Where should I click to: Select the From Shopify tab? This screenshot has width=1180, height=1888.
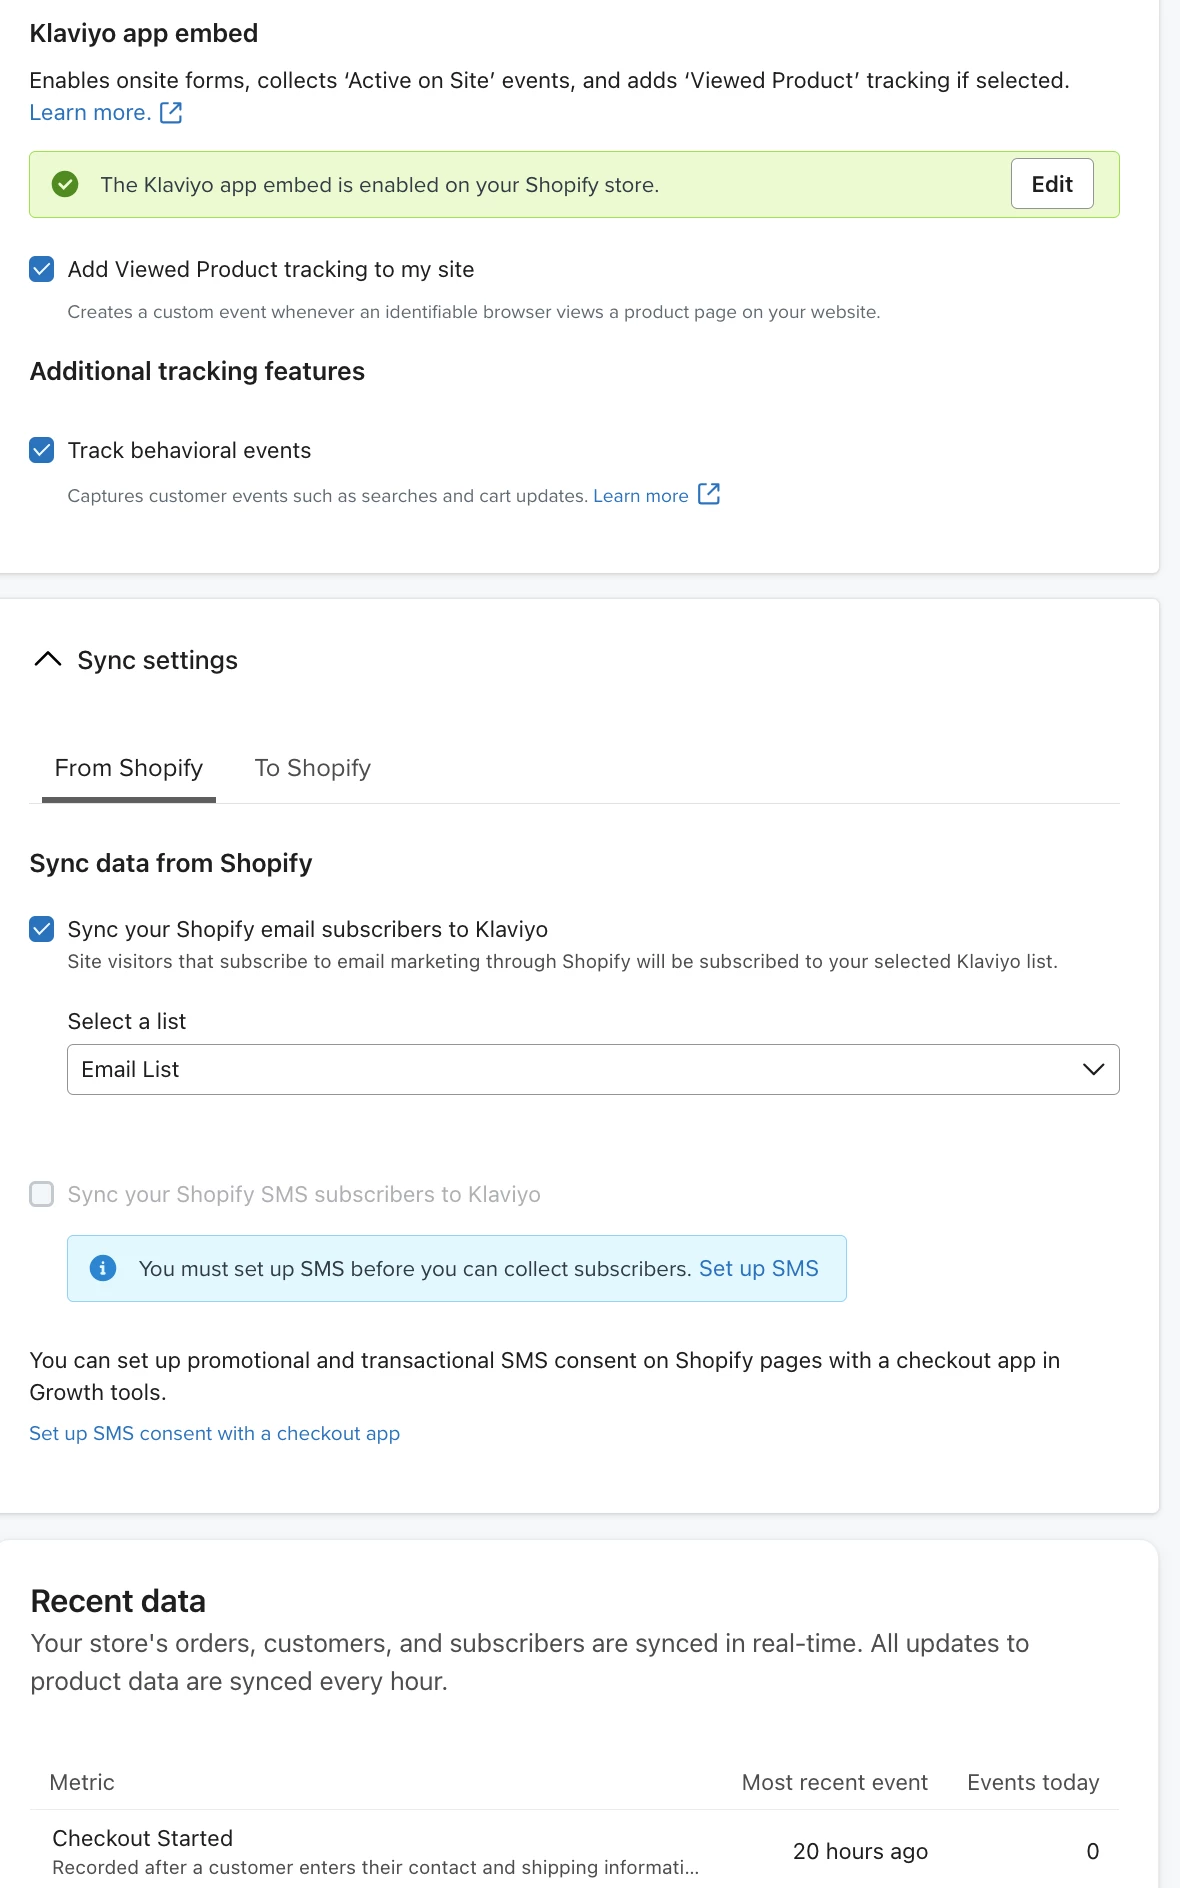pyautogui.click(x=129, y=768)
